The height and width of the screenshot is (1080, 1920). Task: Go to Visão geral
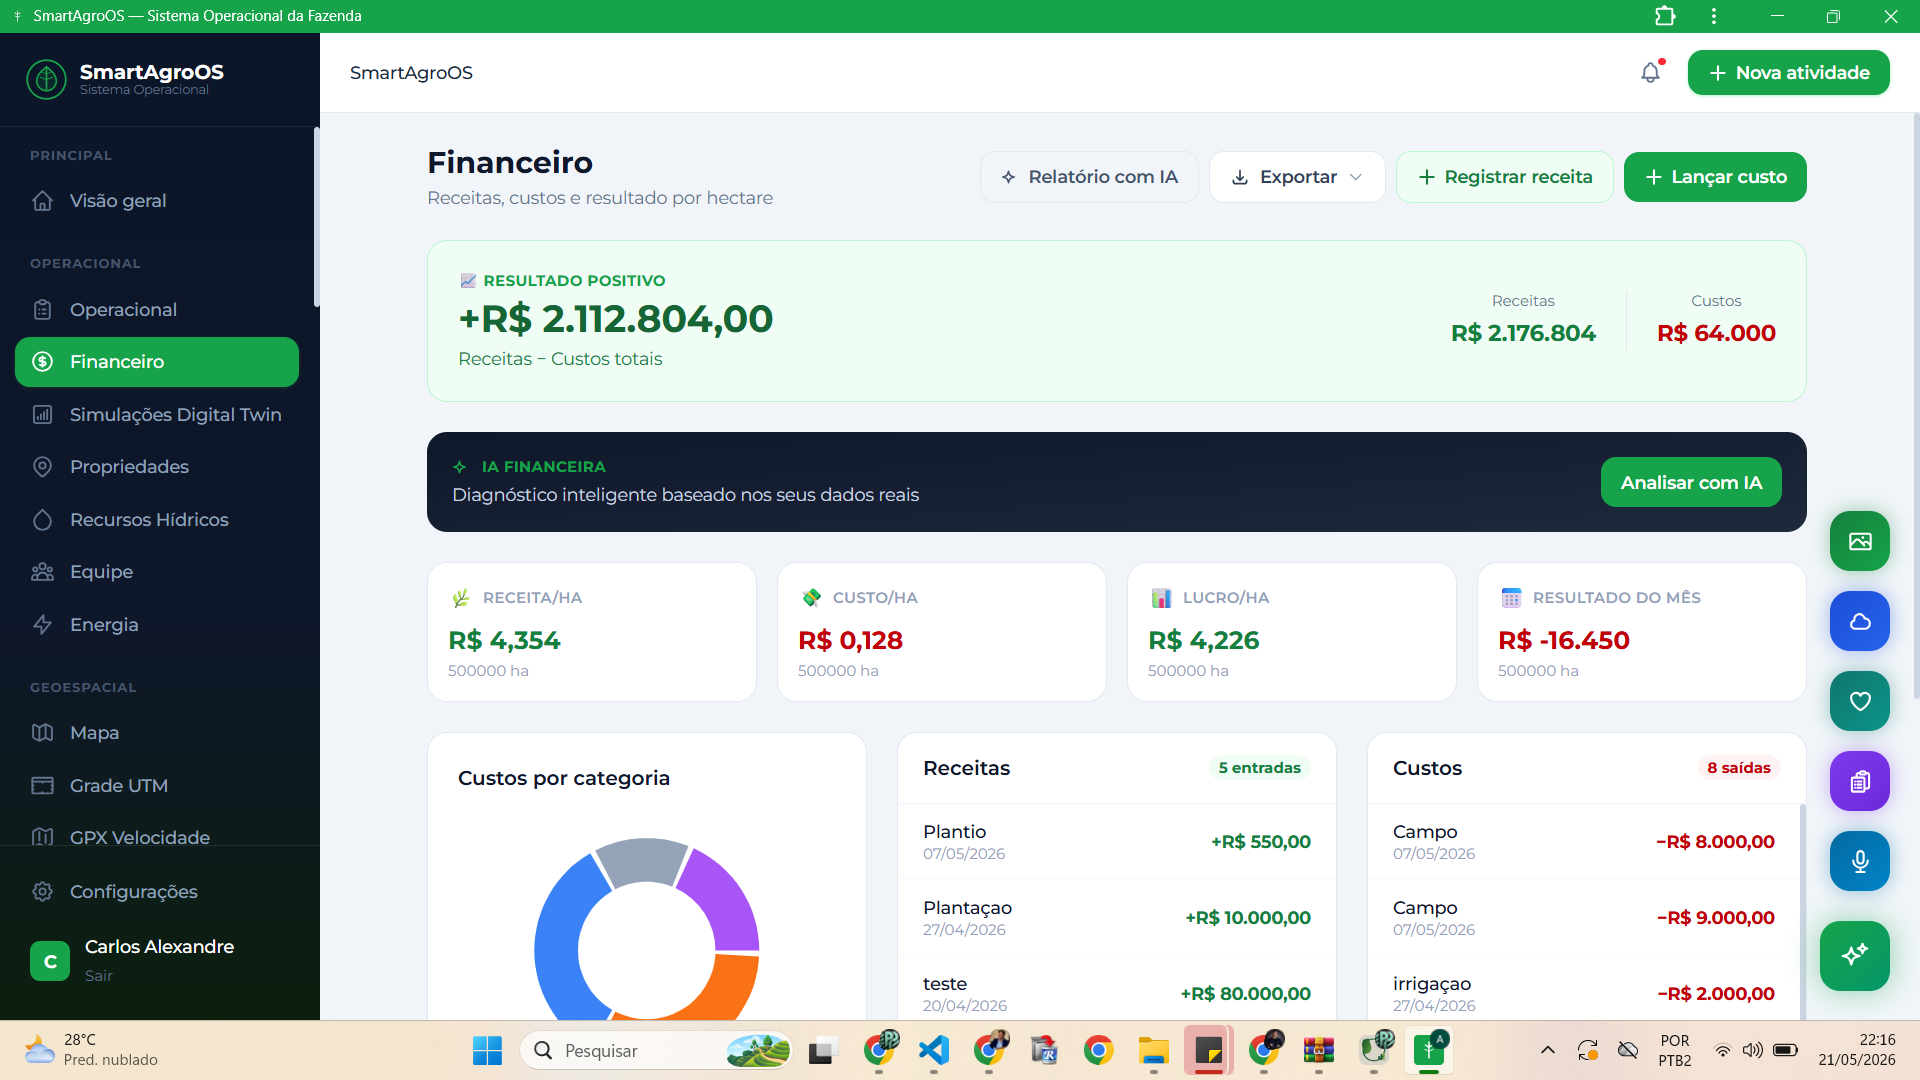(x=157, y=201)
